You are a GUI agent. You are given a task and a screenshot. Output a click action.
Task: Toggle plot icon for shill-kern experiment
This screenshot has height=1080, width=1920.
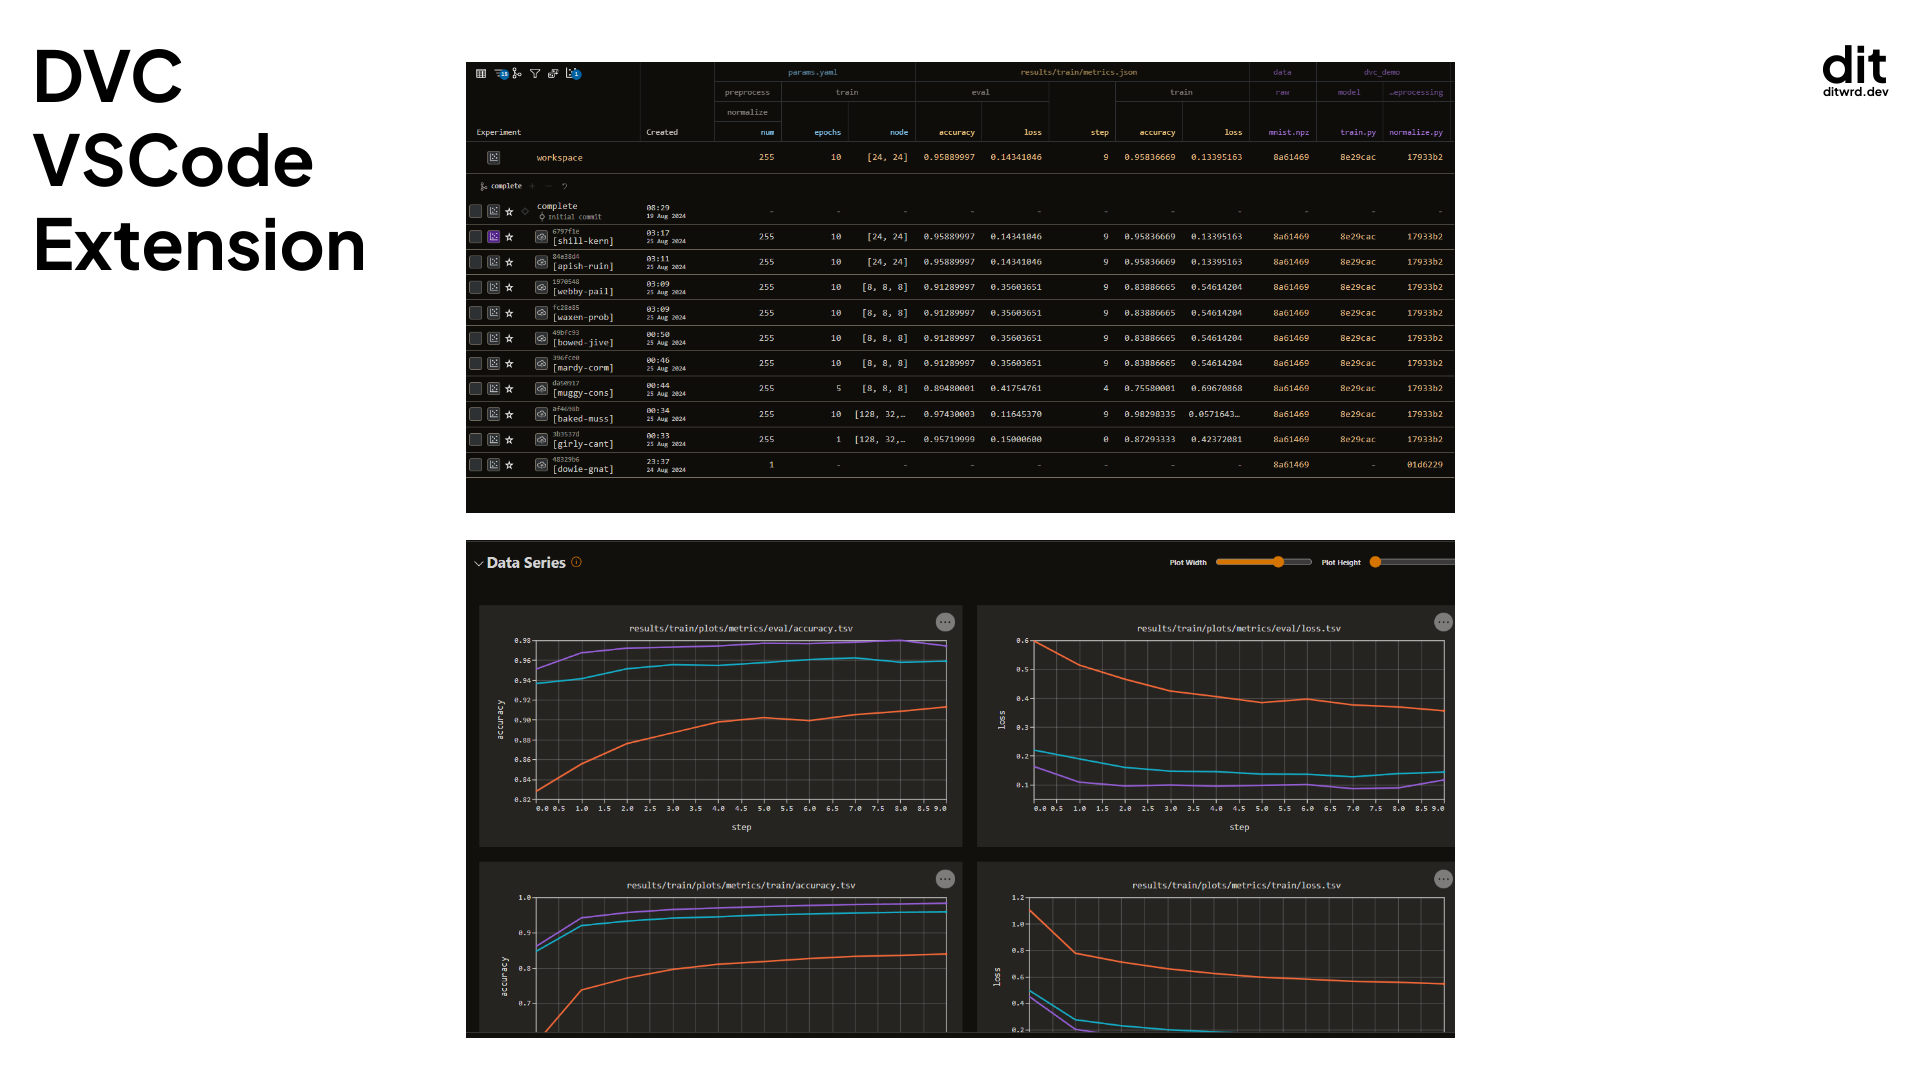(x=493, y=237)
